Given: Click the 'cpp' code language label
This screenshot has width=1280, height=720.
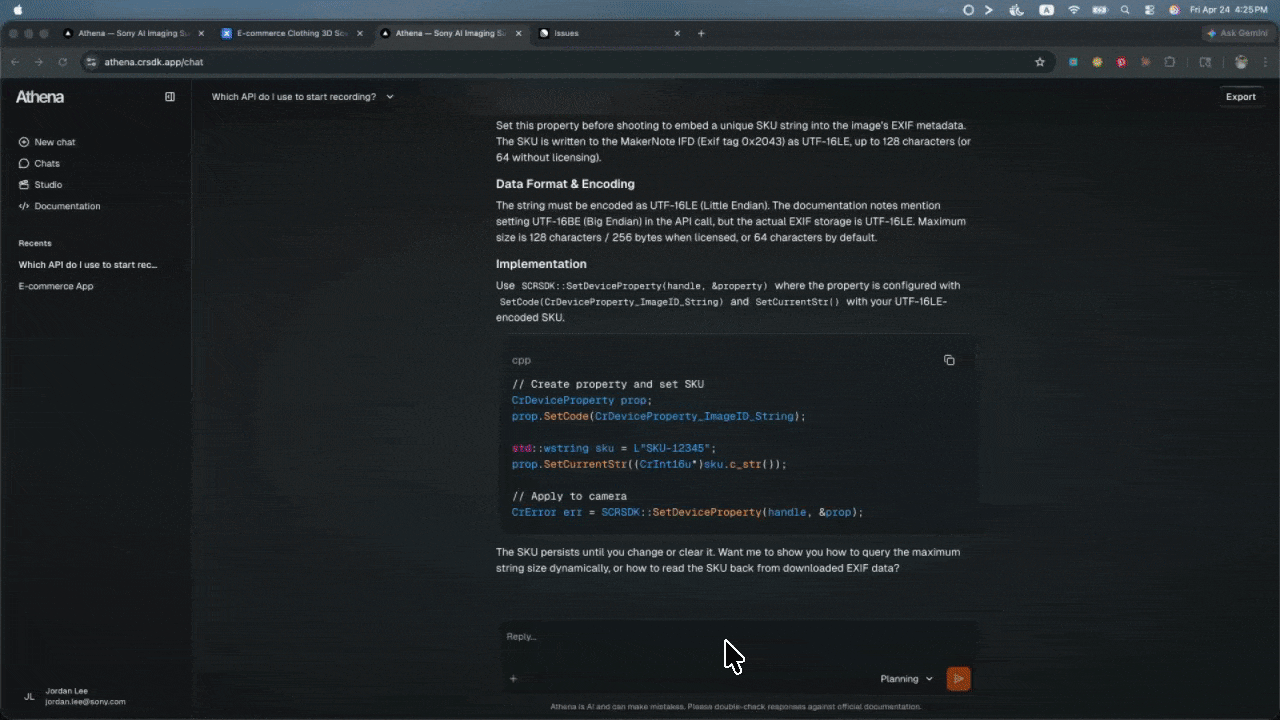Looking at the screenshot, I should (x=521, y=360).
